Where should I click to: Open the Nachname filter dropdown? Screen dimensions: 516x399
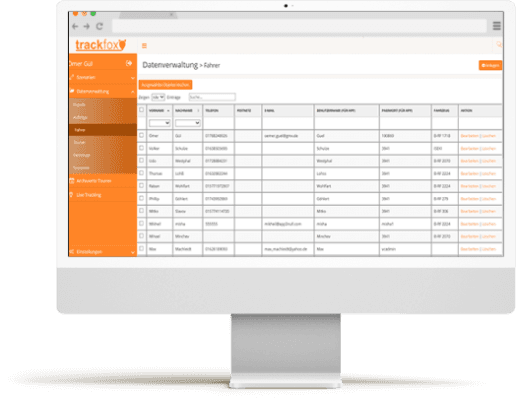(x=188, y=123)
